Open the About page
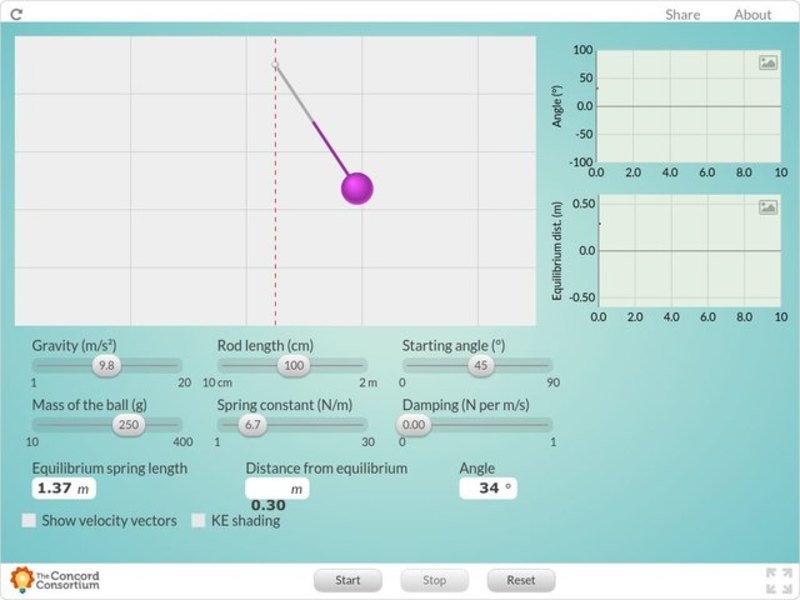This screenshot has width=800, height=600. point(752,14)
